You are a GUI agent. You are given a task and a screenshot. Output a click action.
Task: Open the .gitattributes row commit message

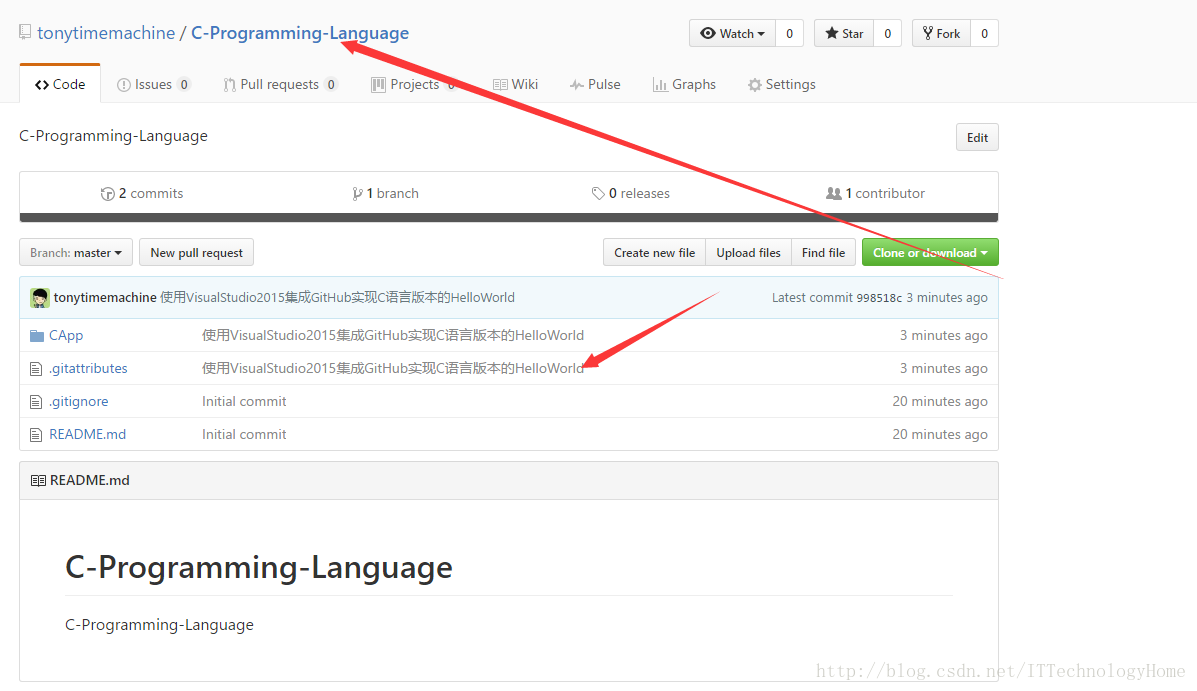[x=392, y=368]
